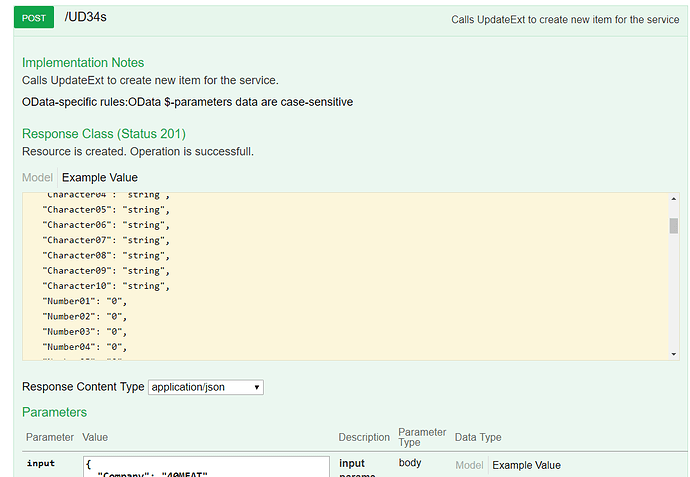Click the example box scrollbar track below the thumb
Screen dimensions: 690x477
674,300
